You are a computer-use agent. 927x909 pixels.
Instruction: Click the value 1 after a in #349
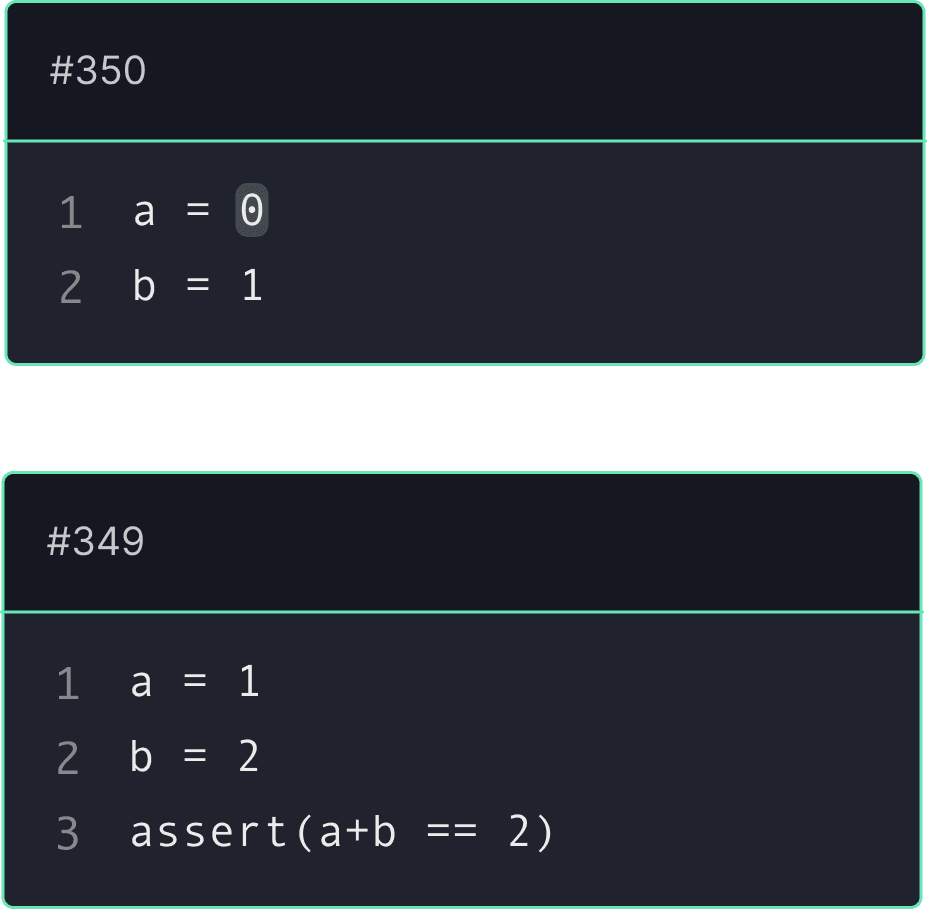249,681
